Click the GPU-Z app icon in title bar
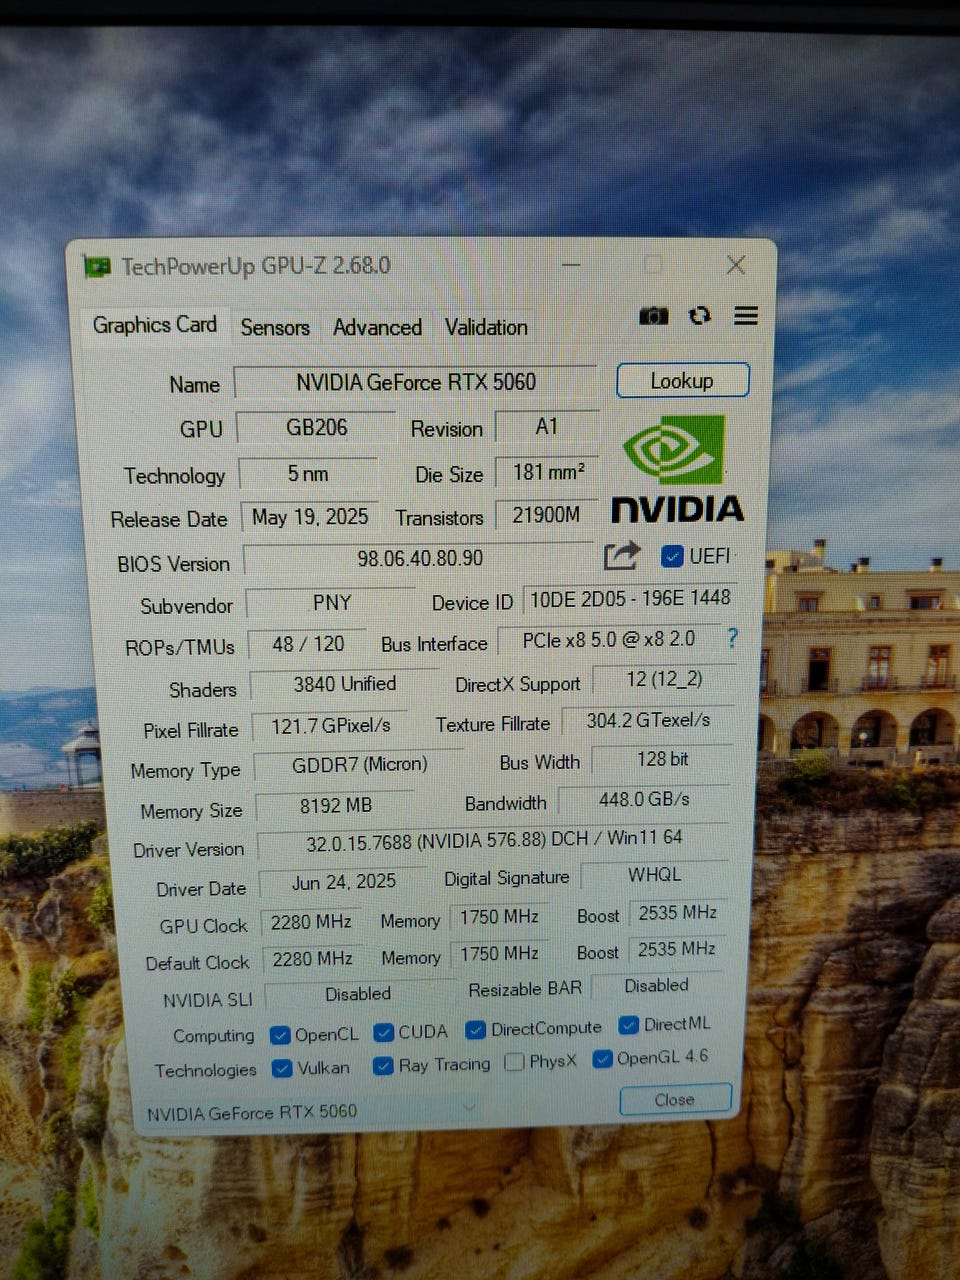This screenshot has width=960, height=1280. click(97, 266)
